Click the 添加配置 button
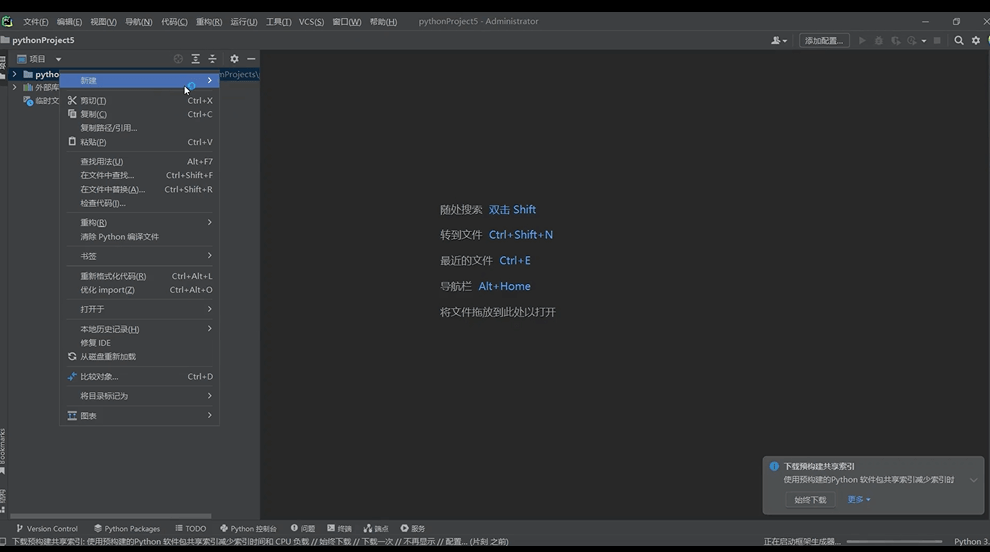 824,41
